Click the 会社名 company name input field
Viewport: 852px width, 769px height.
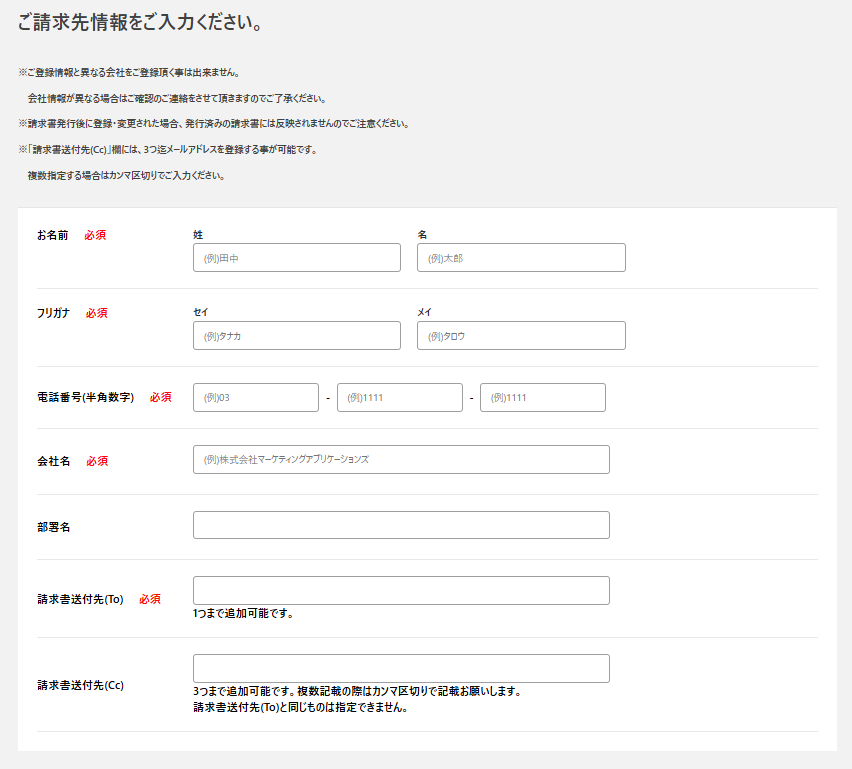[x=401, y=460]
